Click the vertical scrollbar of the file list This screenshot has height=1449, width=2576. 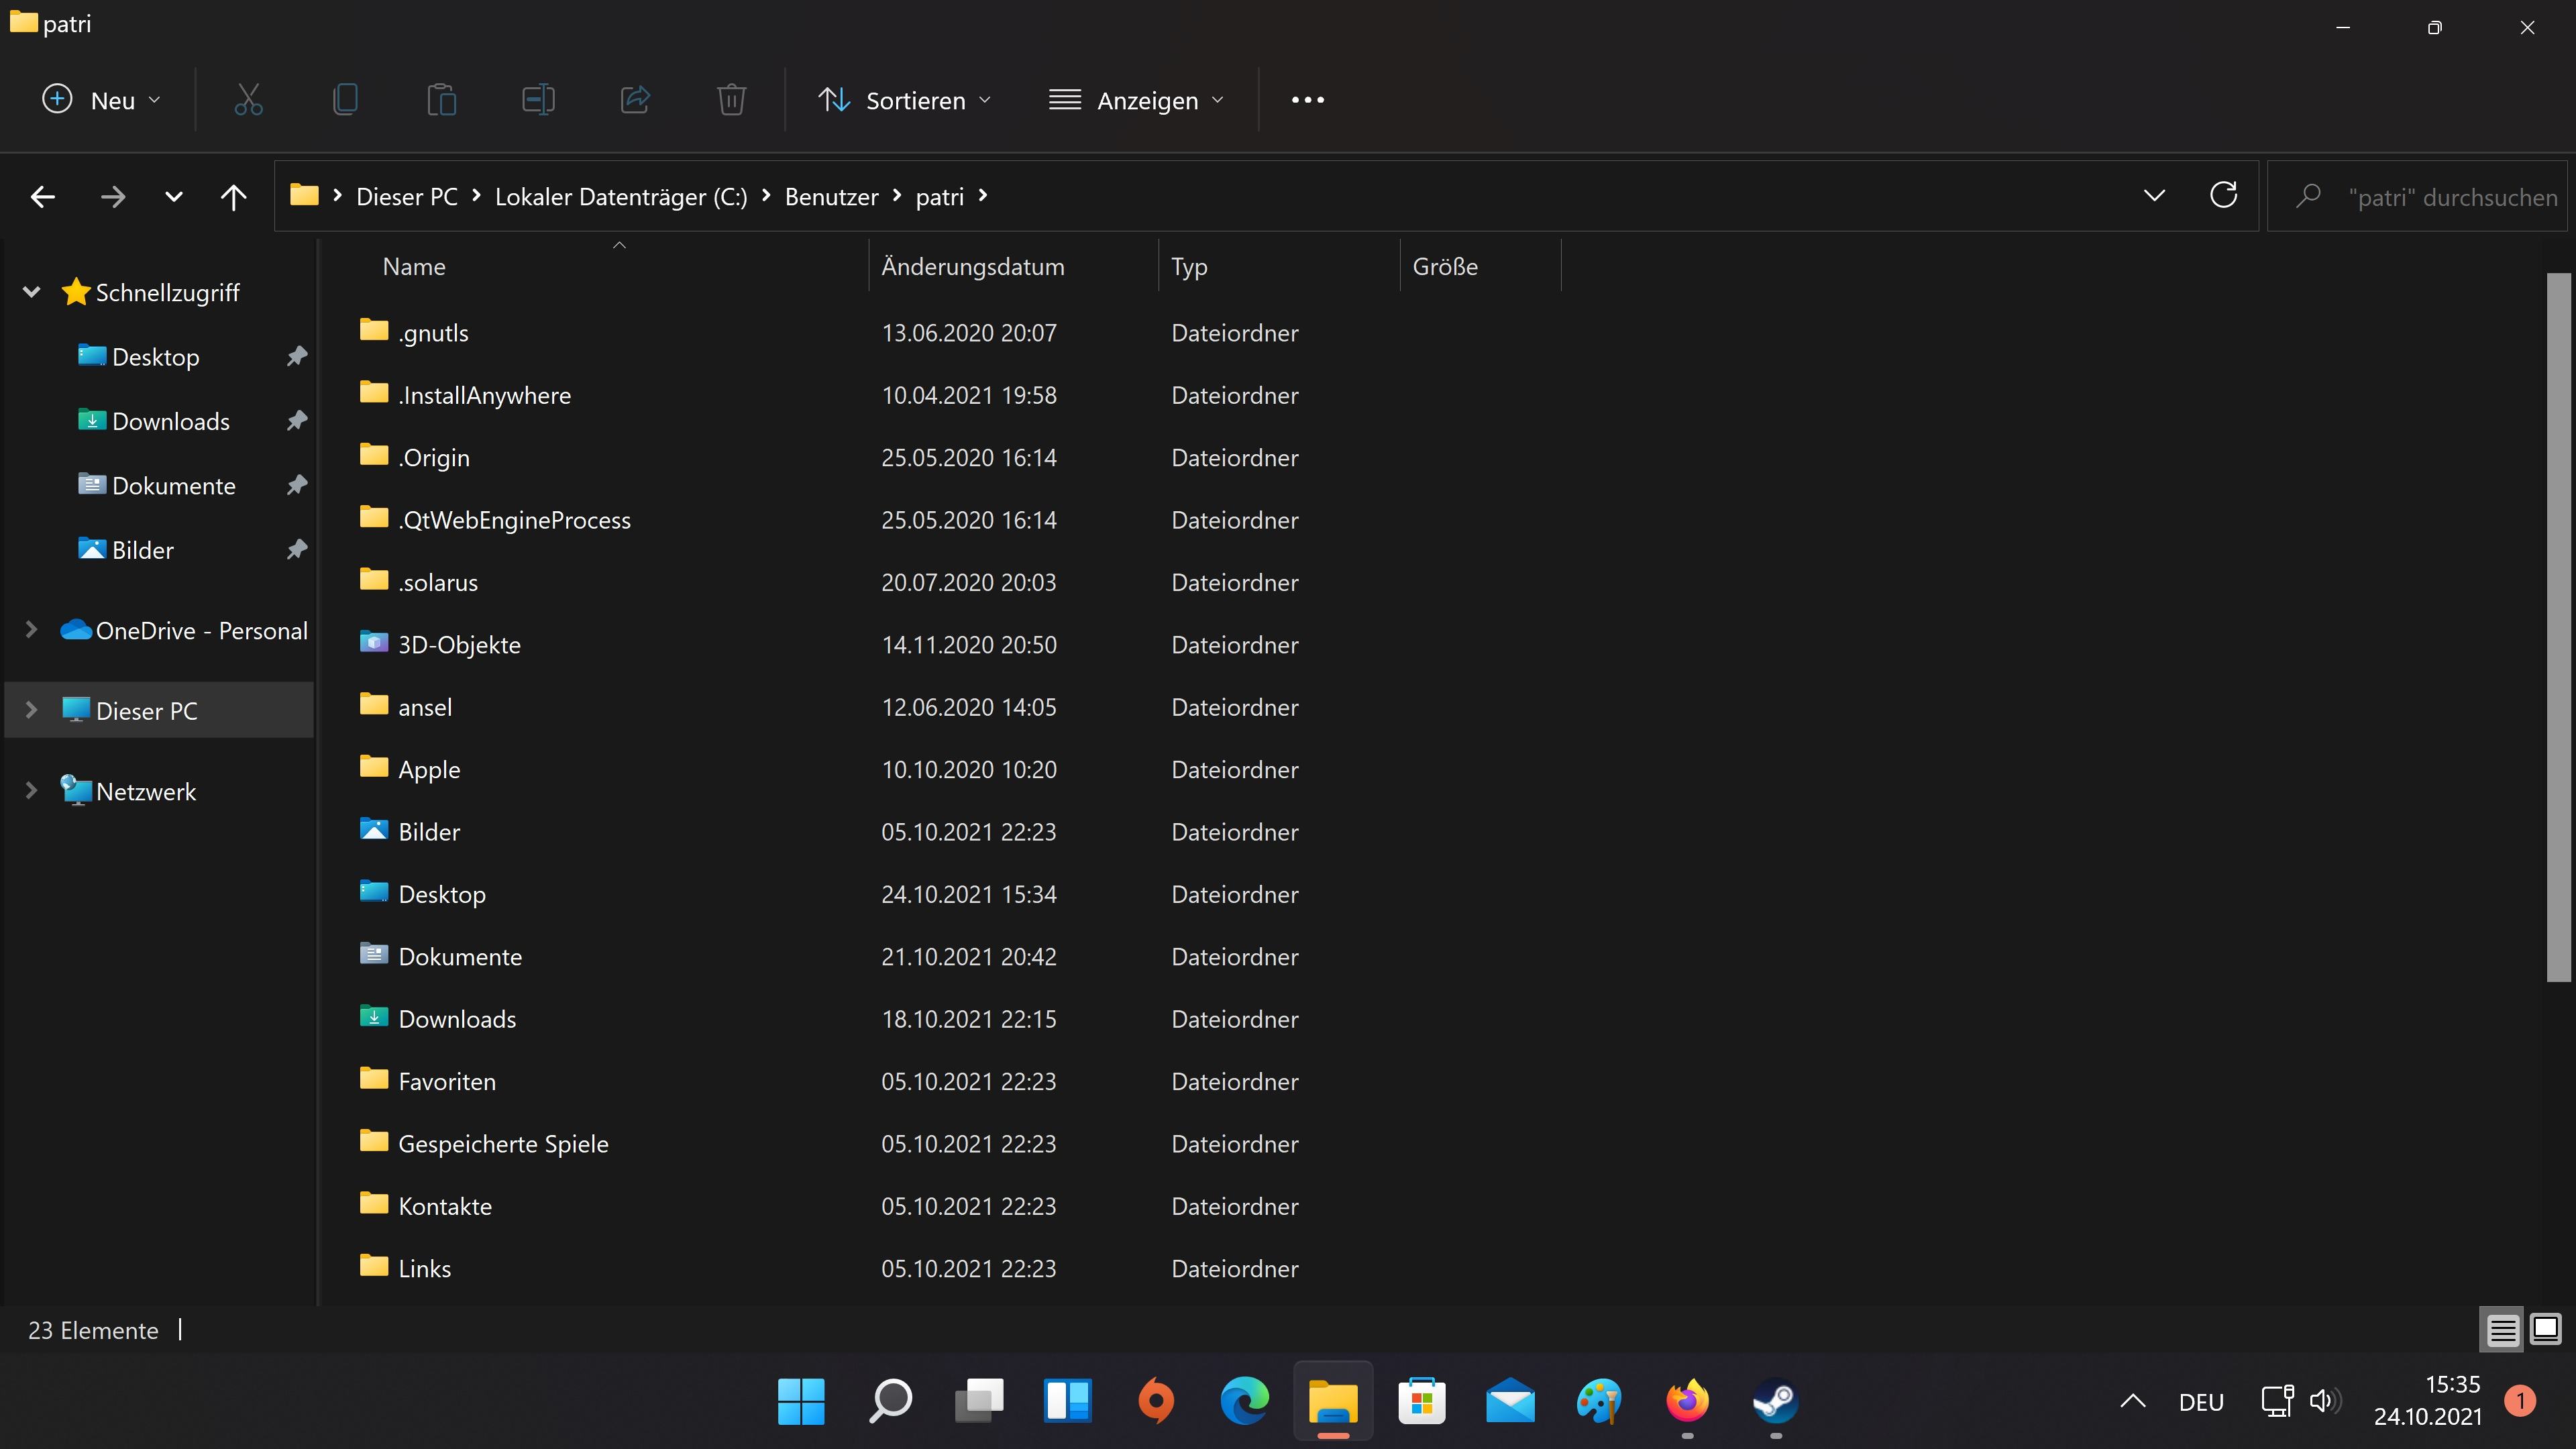coord(2558,627)
